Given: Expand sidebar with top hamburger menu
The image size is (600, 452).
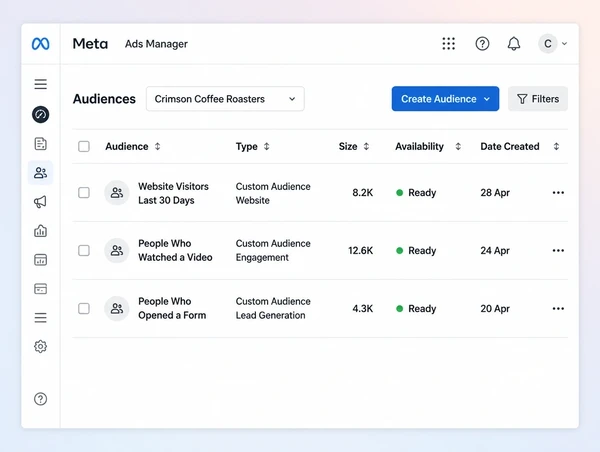Looking at the screenshot, I should coord(41,84).
